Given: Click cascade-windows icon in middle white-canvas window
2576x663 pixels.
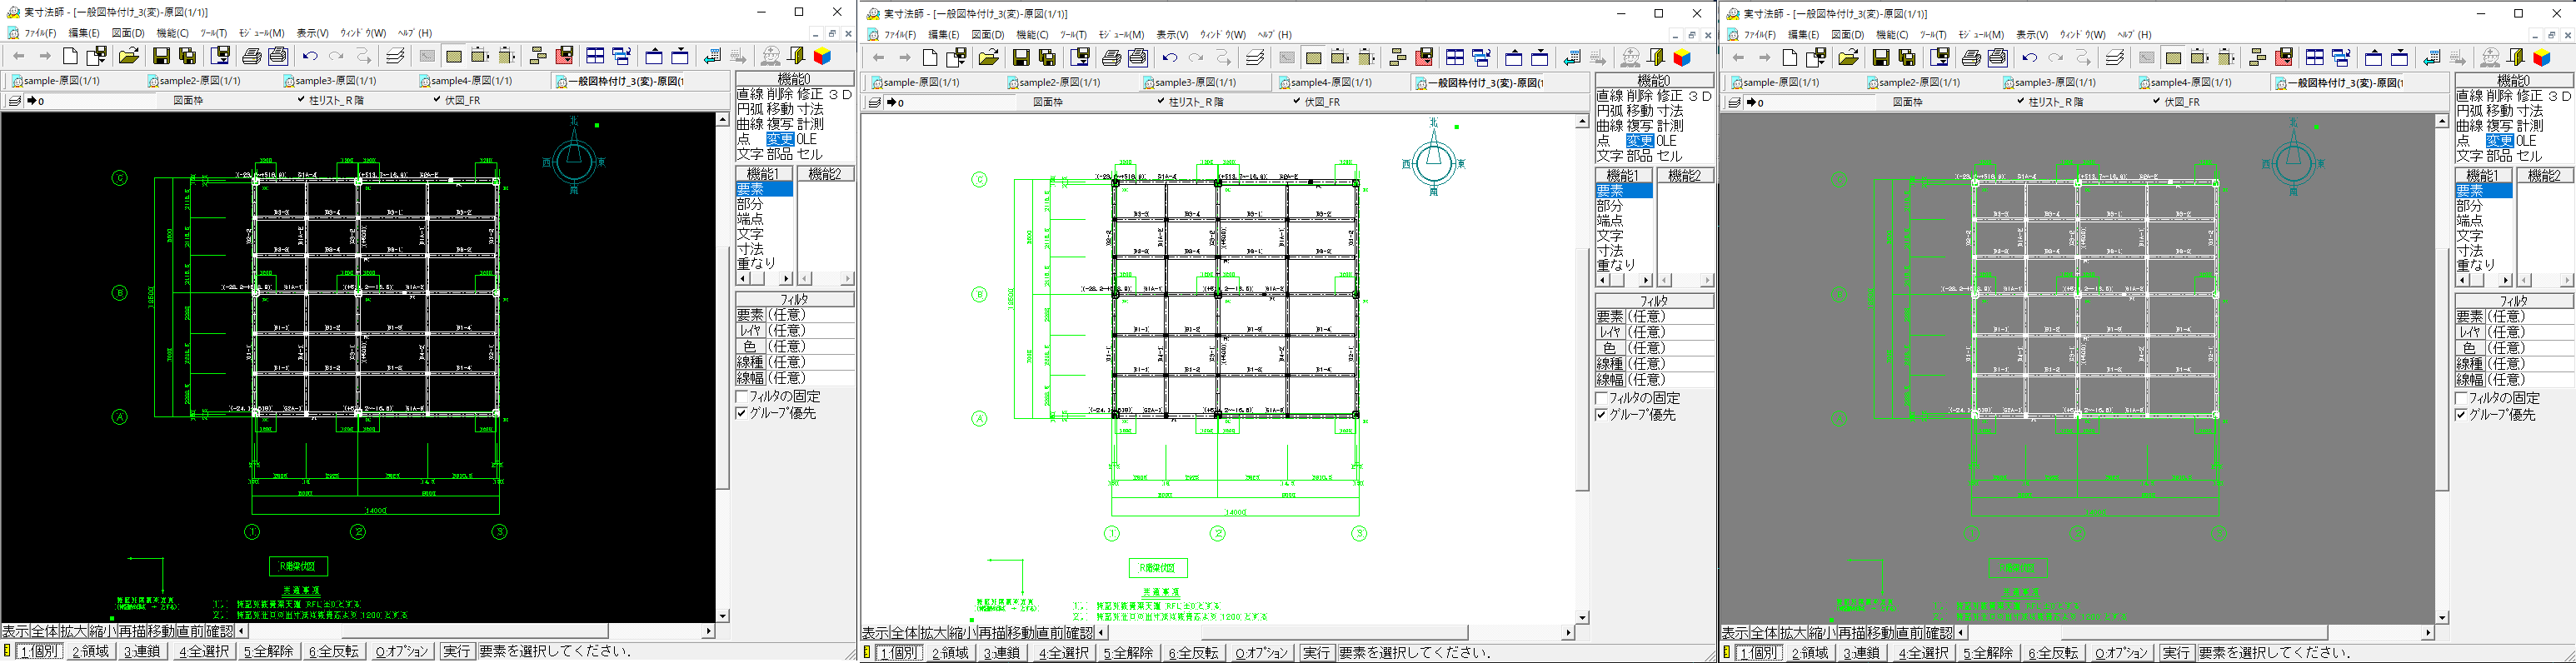Looking at the screenshot, I should coord(1481,58).
